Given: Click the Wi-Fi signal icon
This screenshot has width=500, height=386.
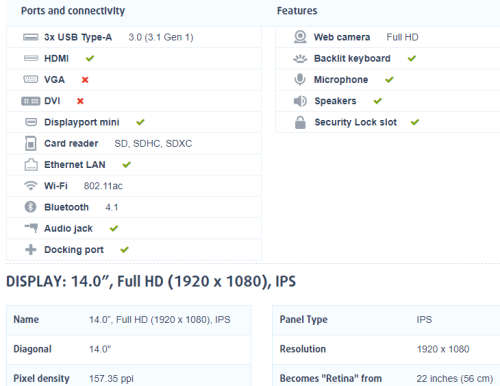Looking at the screenshot, I should point(31,186).
